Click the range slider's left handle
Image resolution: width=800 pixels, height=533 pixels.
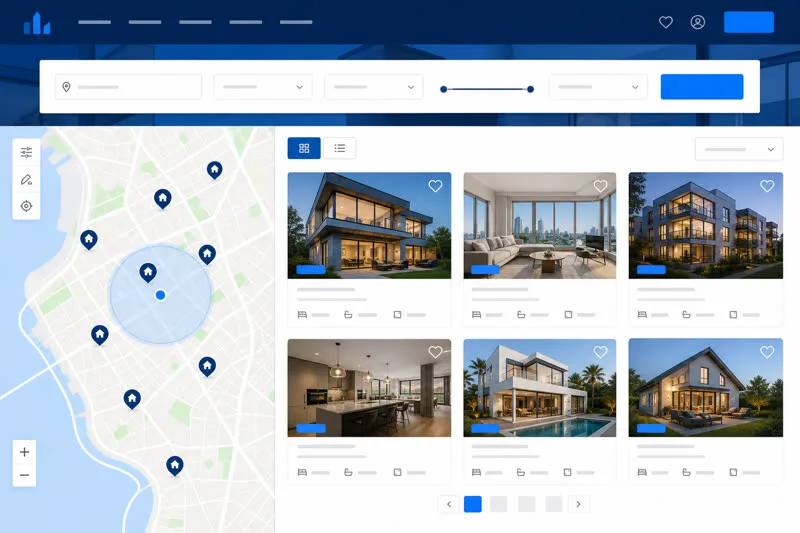tap(443, 89)
